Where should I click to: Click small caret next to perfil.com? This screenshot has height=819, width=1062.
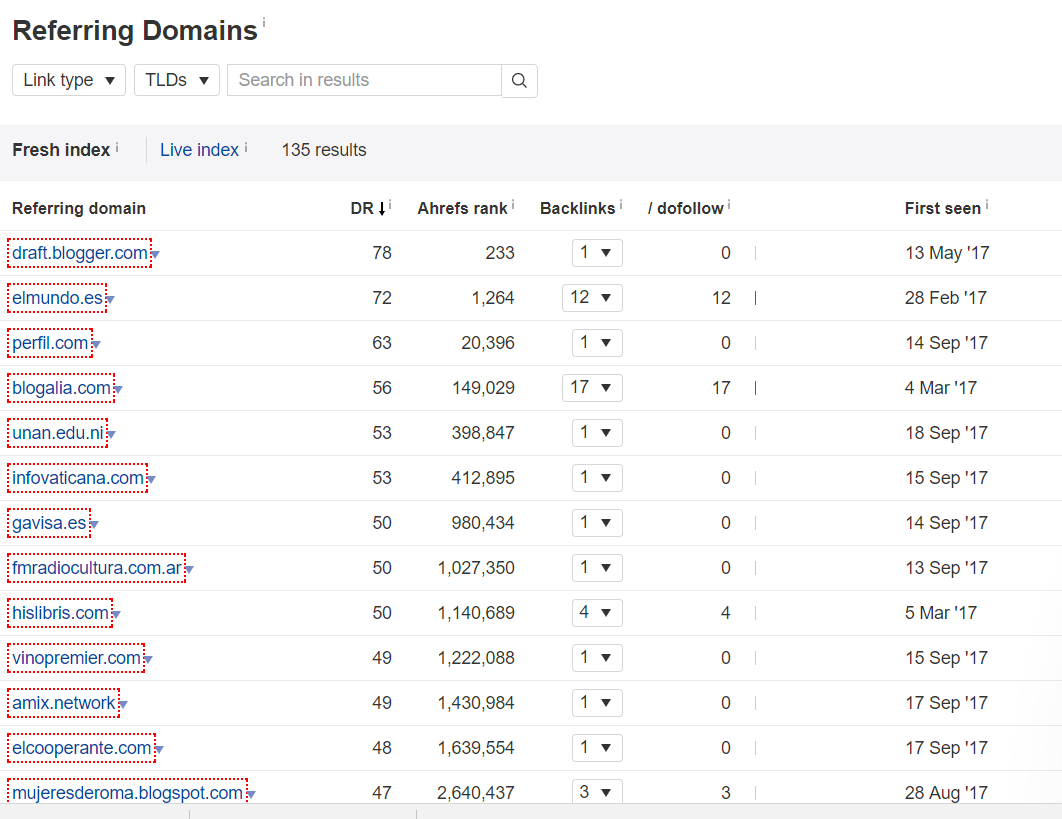pos(96,345)
